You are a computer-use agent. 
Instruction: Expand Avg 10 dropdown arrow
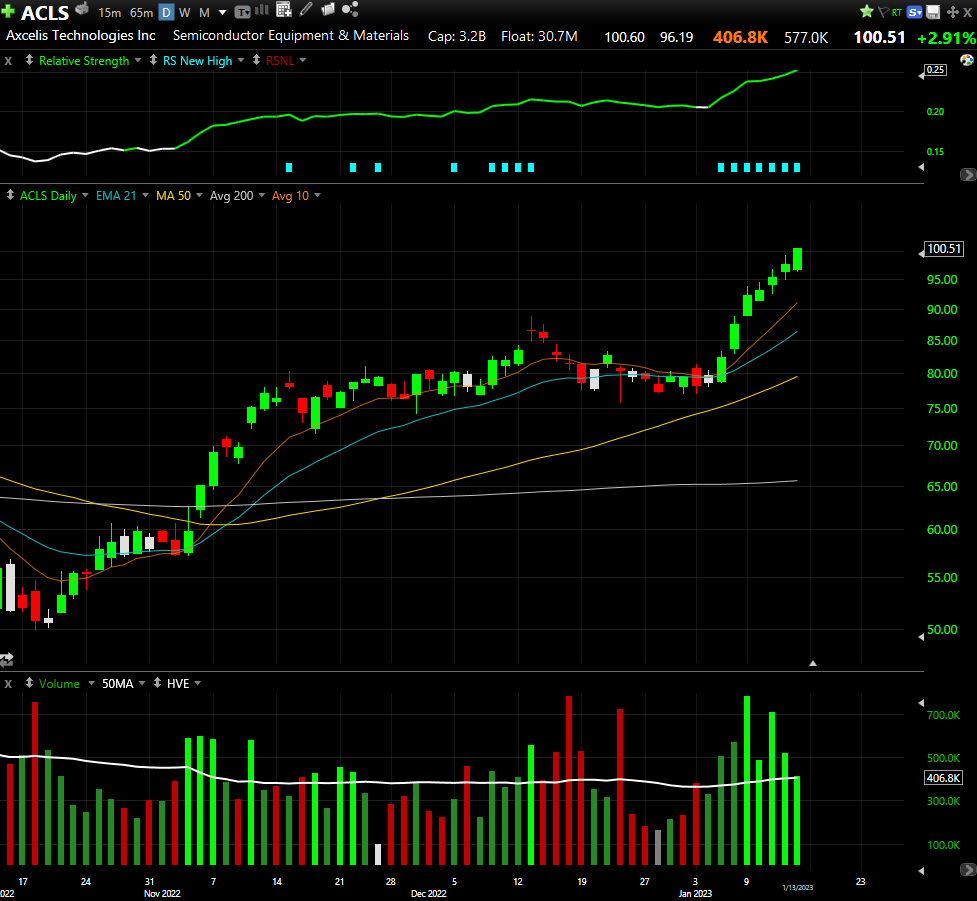317,195
